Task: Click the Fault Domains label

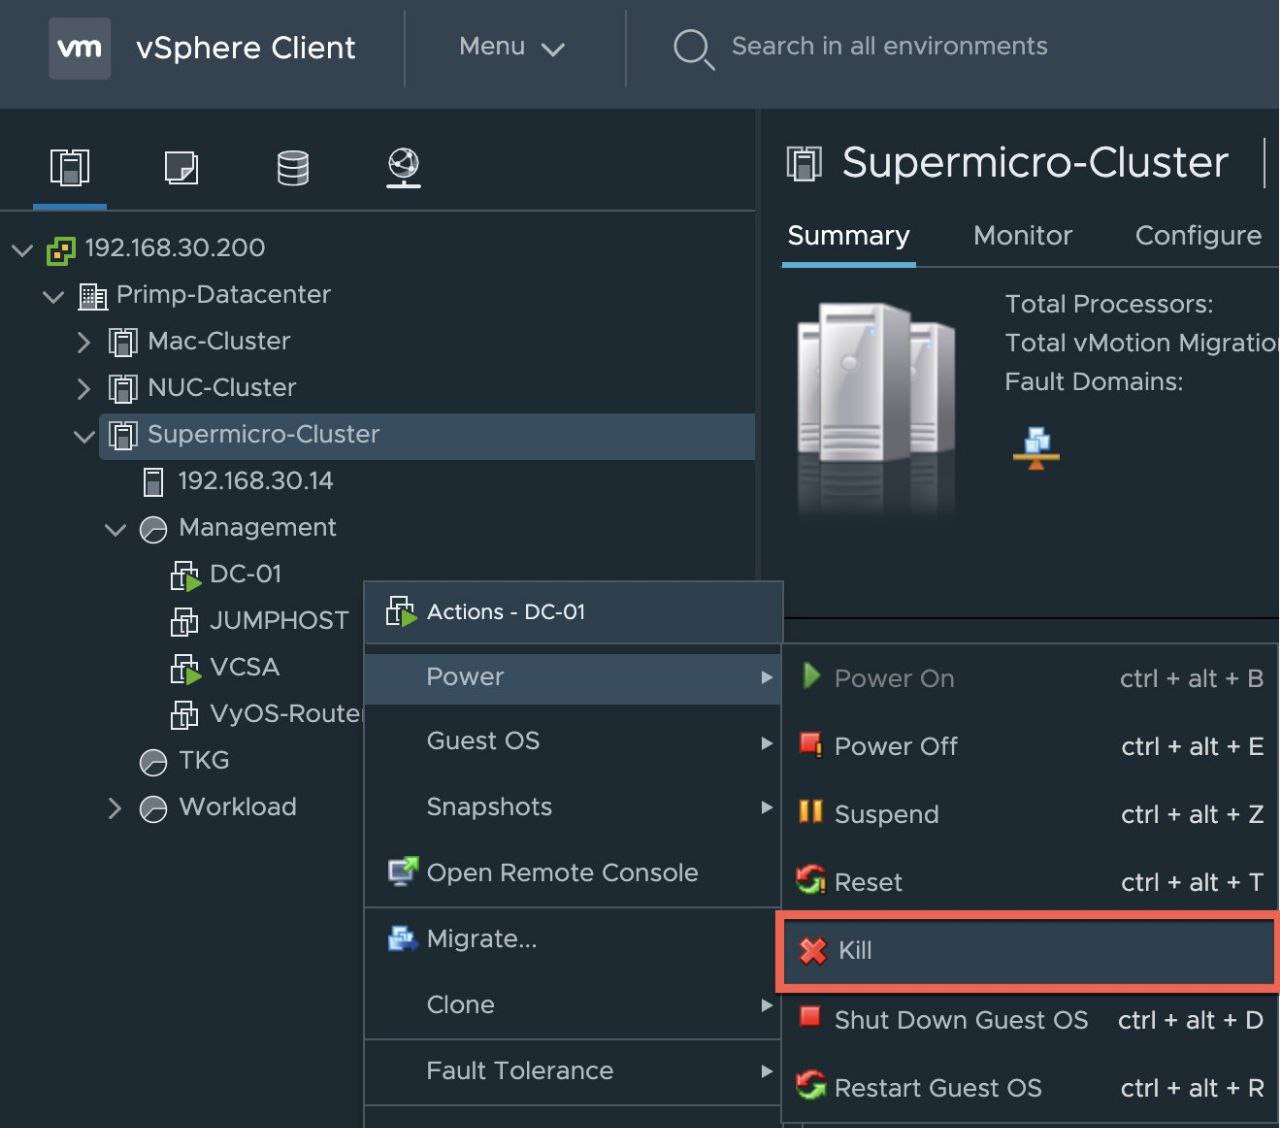Action: tap(1093, 382)
